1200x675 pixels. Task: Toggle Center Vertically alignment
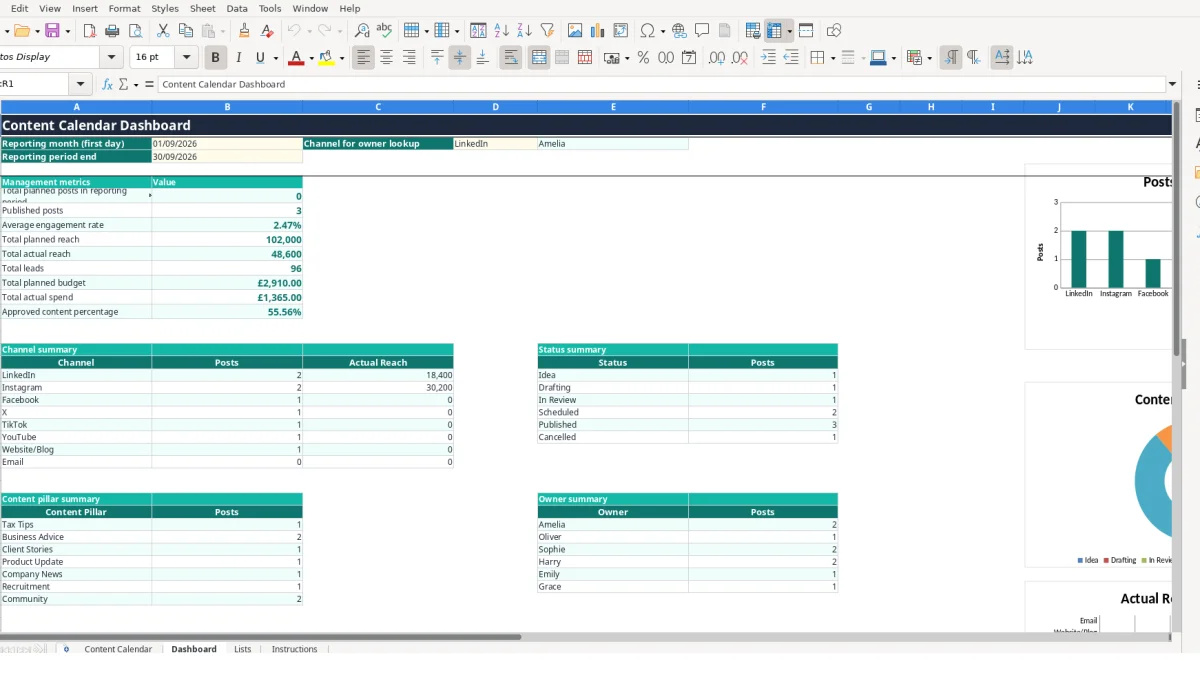pos(460,58)
